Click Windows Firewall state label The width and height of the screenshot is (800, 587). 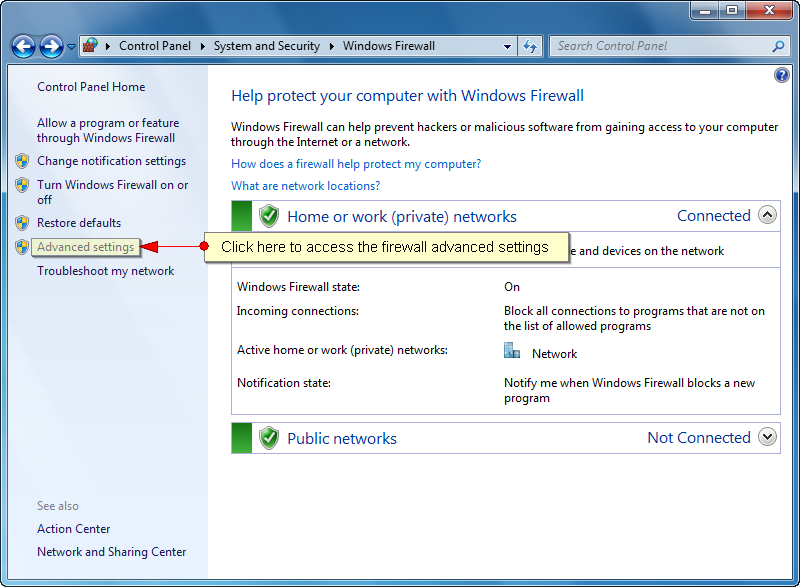(298, 287)
